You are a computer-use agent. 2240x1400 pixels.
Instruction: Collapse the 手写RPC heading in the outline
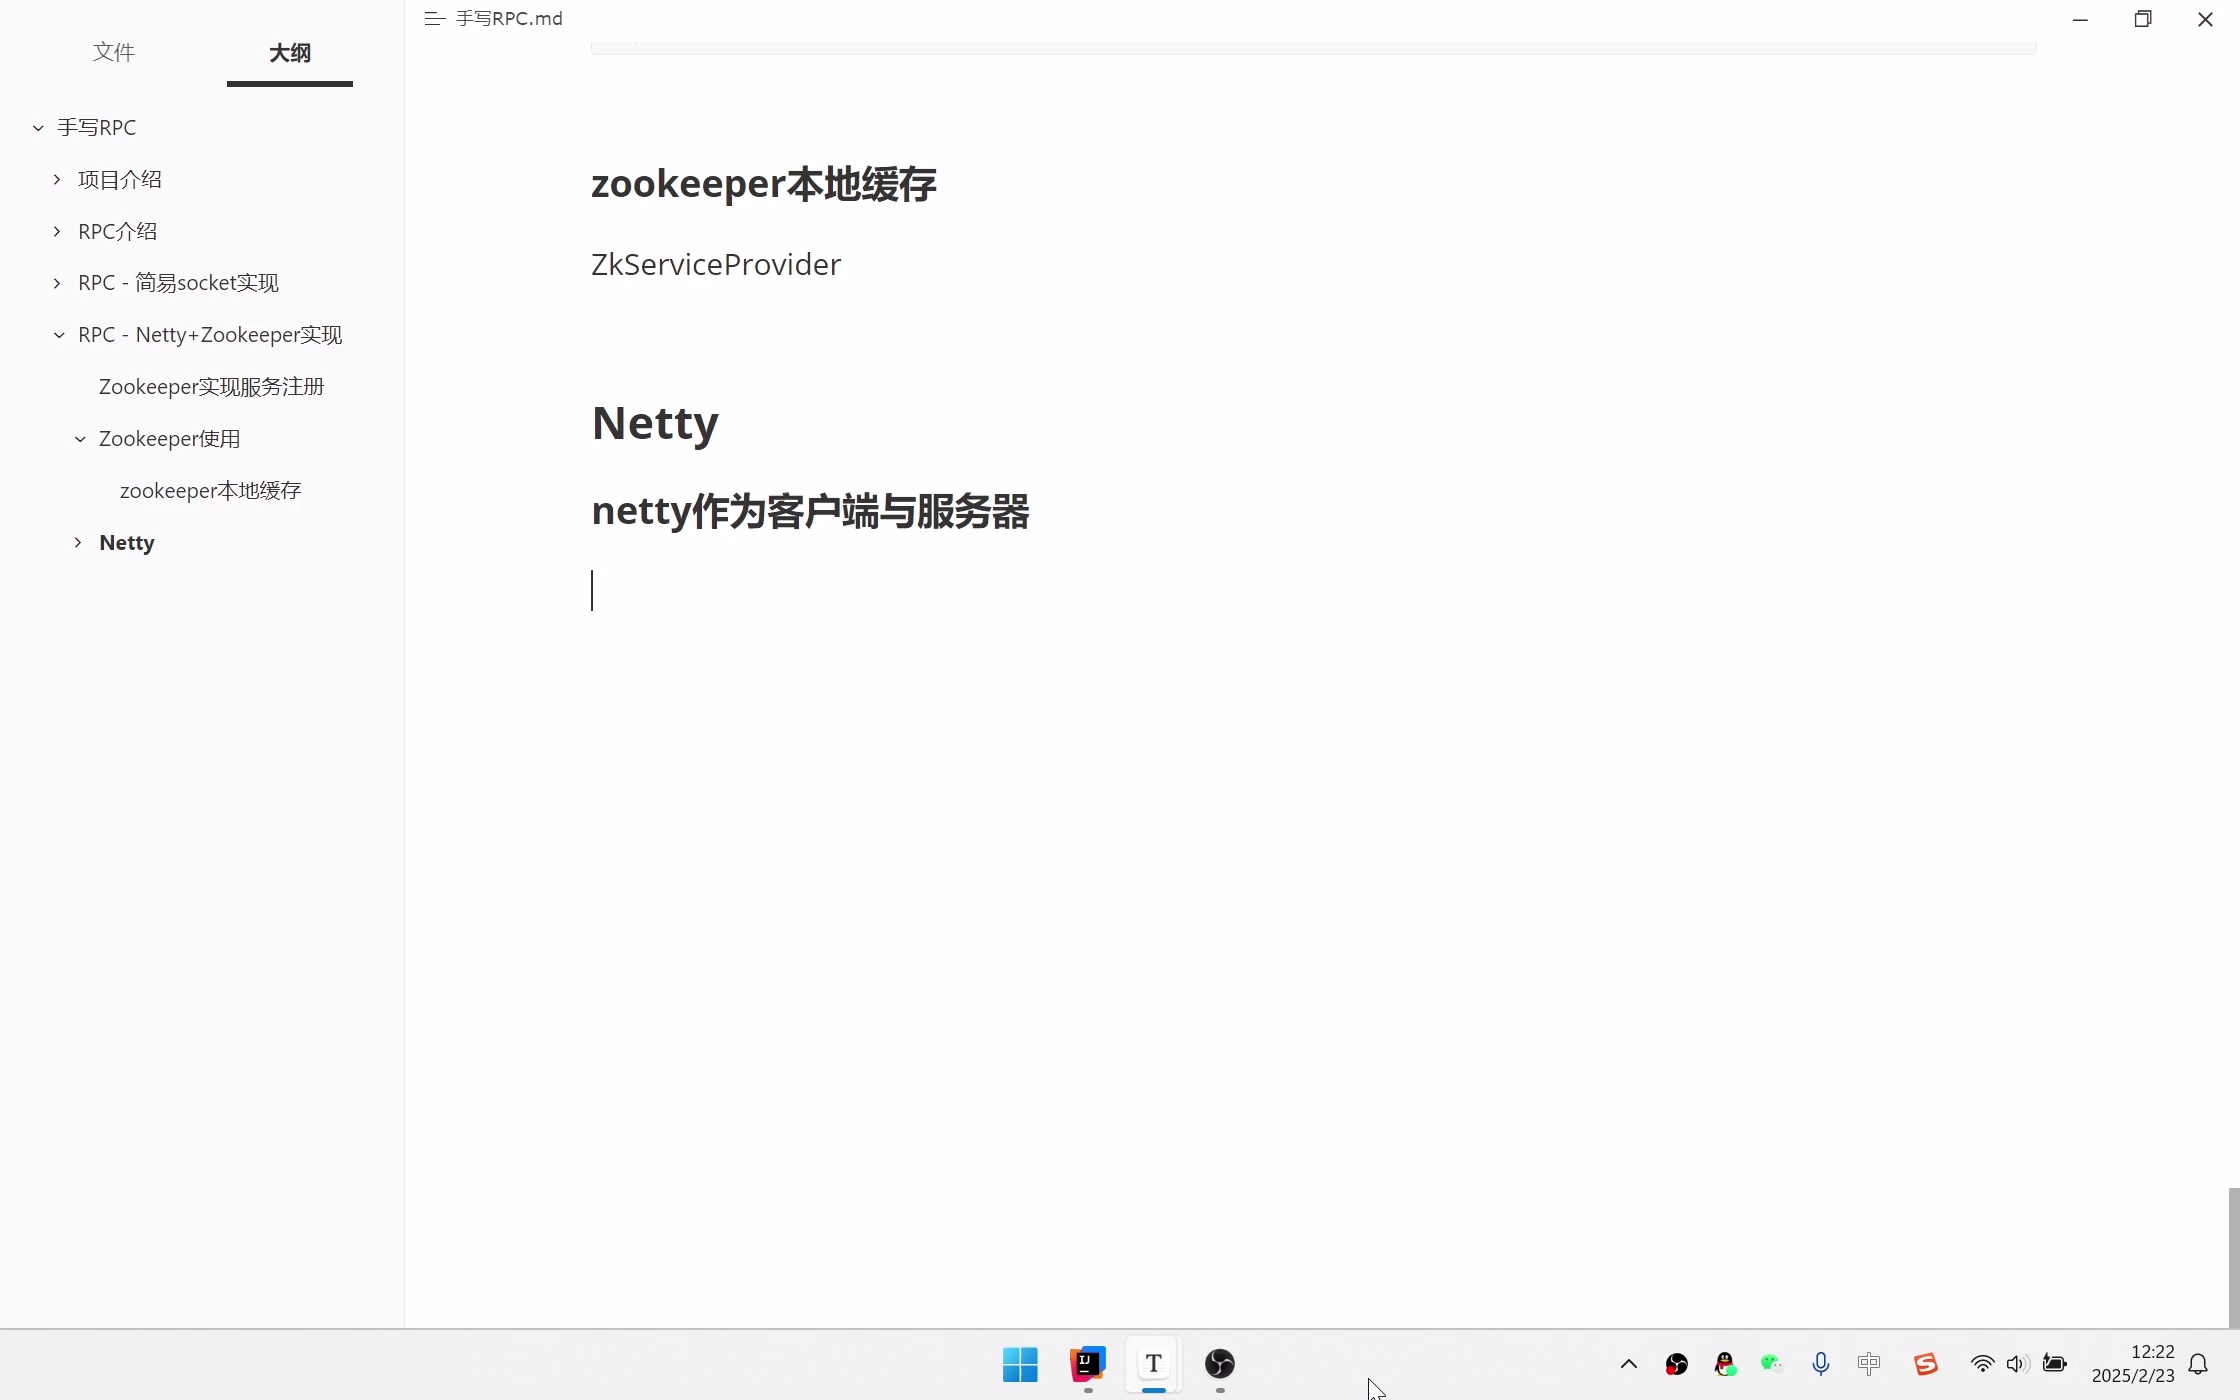[38, 127]
